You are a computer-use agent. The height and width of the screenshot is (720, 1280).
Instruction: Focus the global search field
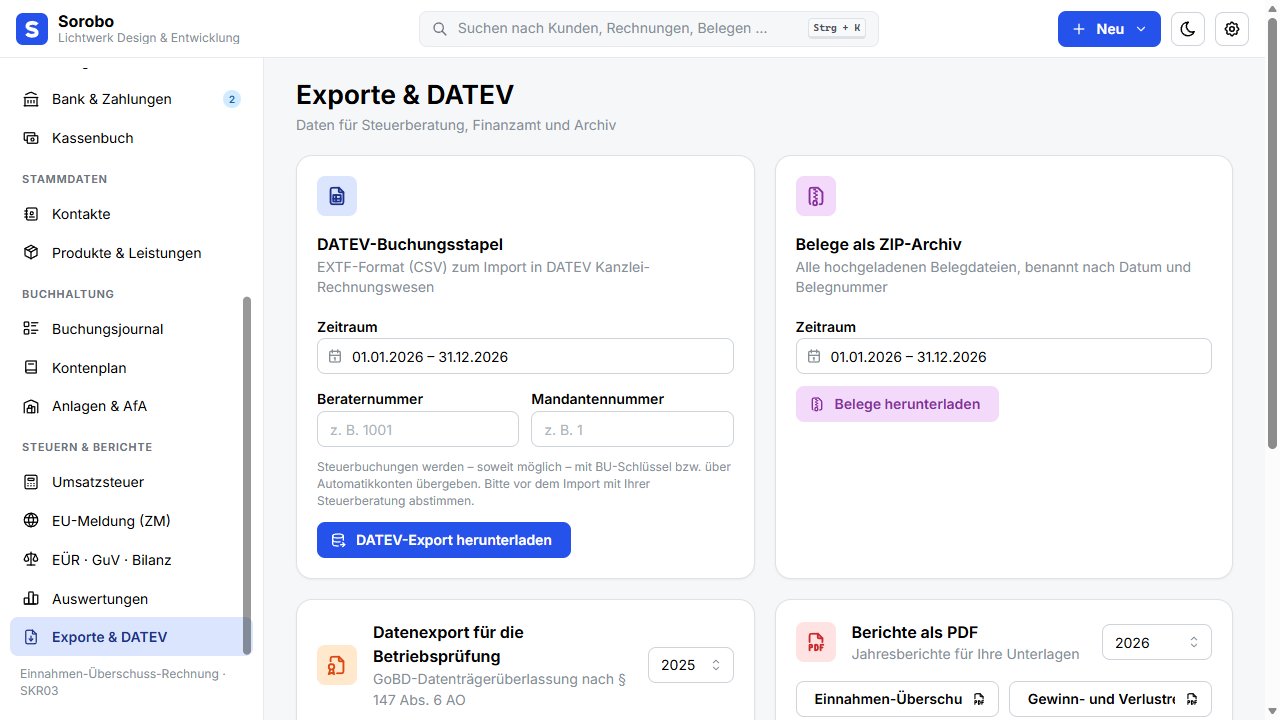[649, 29]
